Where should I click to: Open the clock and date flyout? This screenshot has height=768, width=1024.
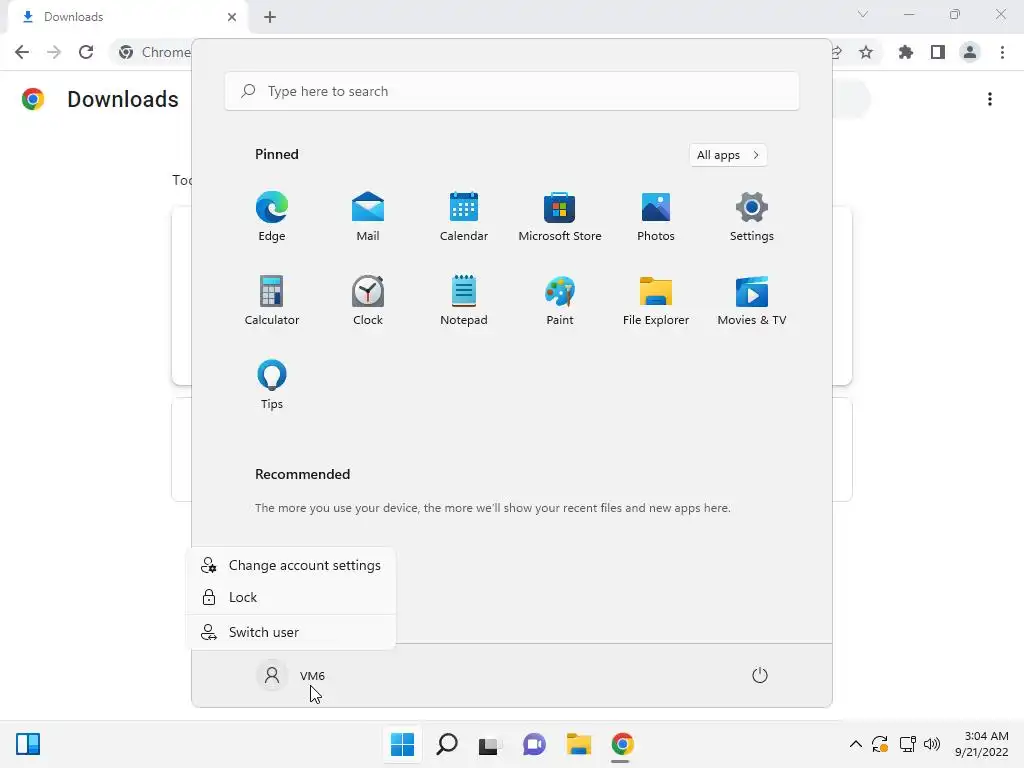coord(982,744)
